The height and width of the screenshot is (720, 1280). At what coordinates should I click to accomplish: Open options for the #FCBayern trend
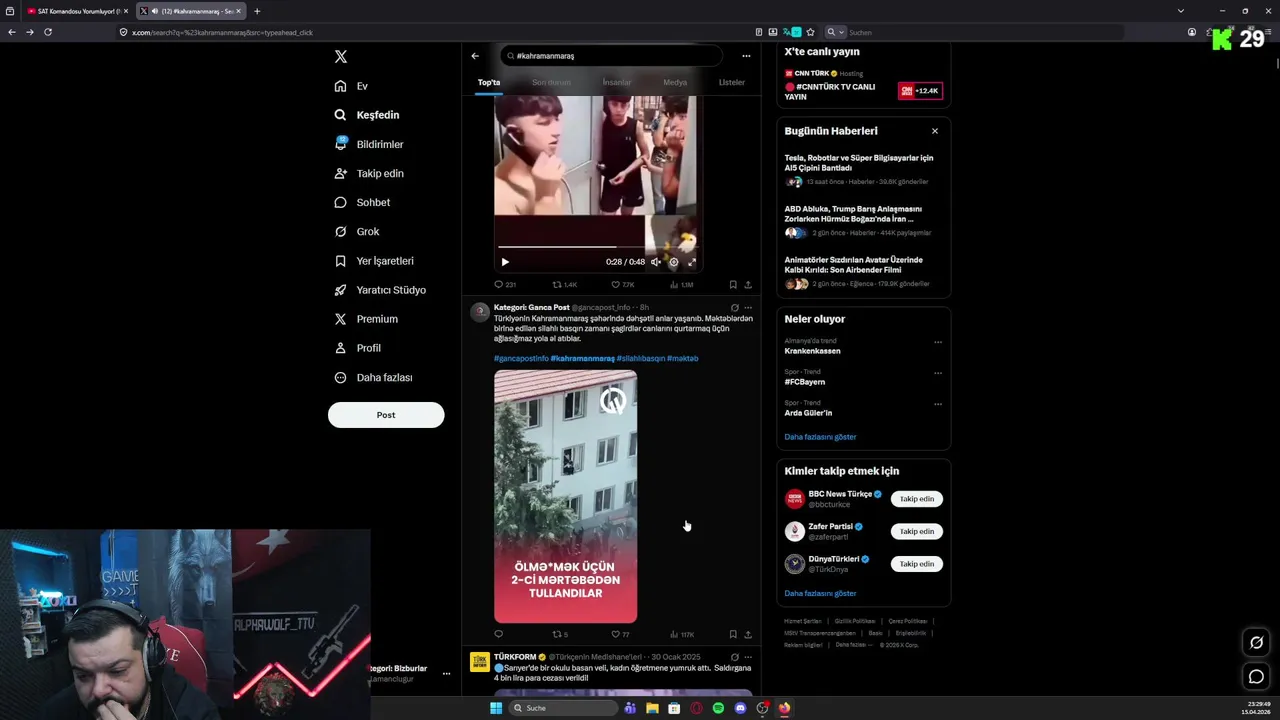[938, 373]
